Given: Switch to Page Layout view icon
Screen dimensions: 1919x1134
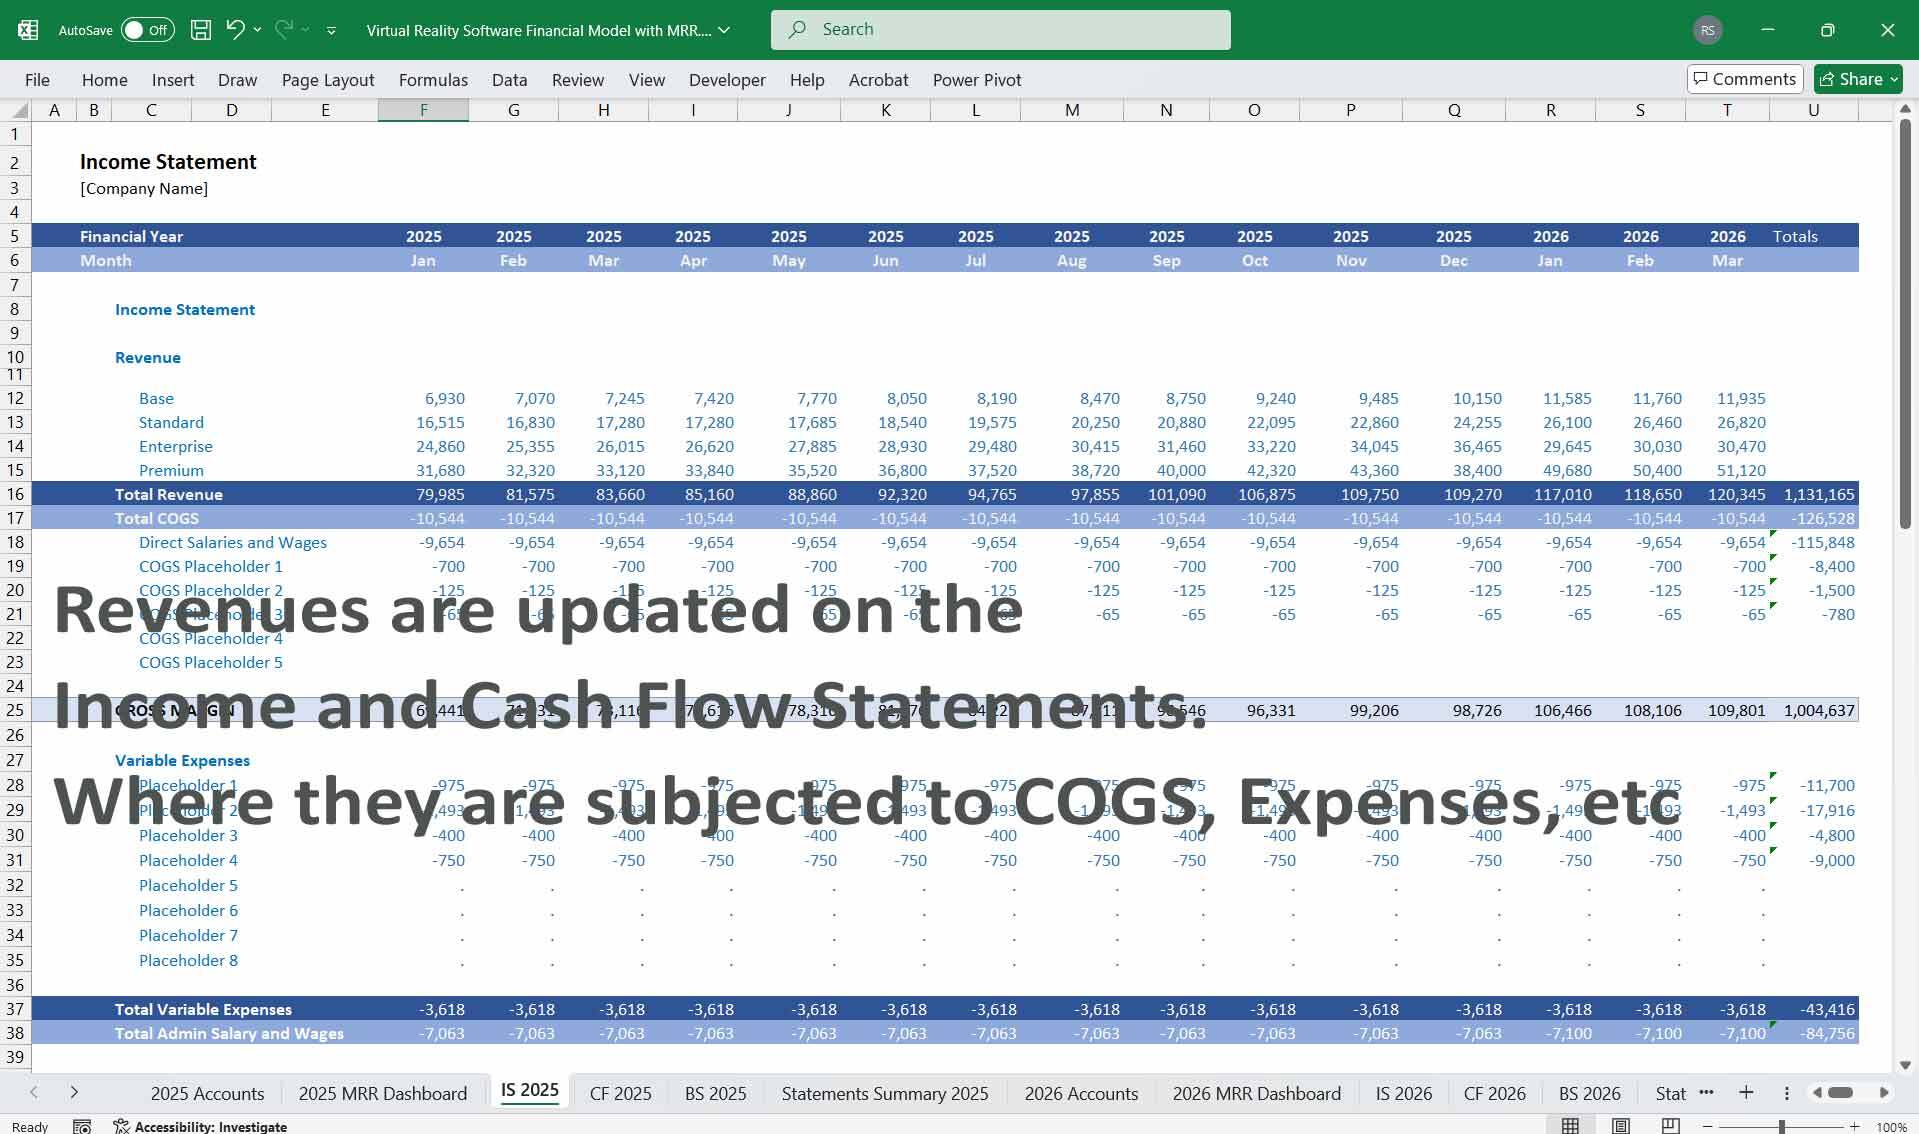Looking at the screenshot, I should [x=1620, y=1126].
